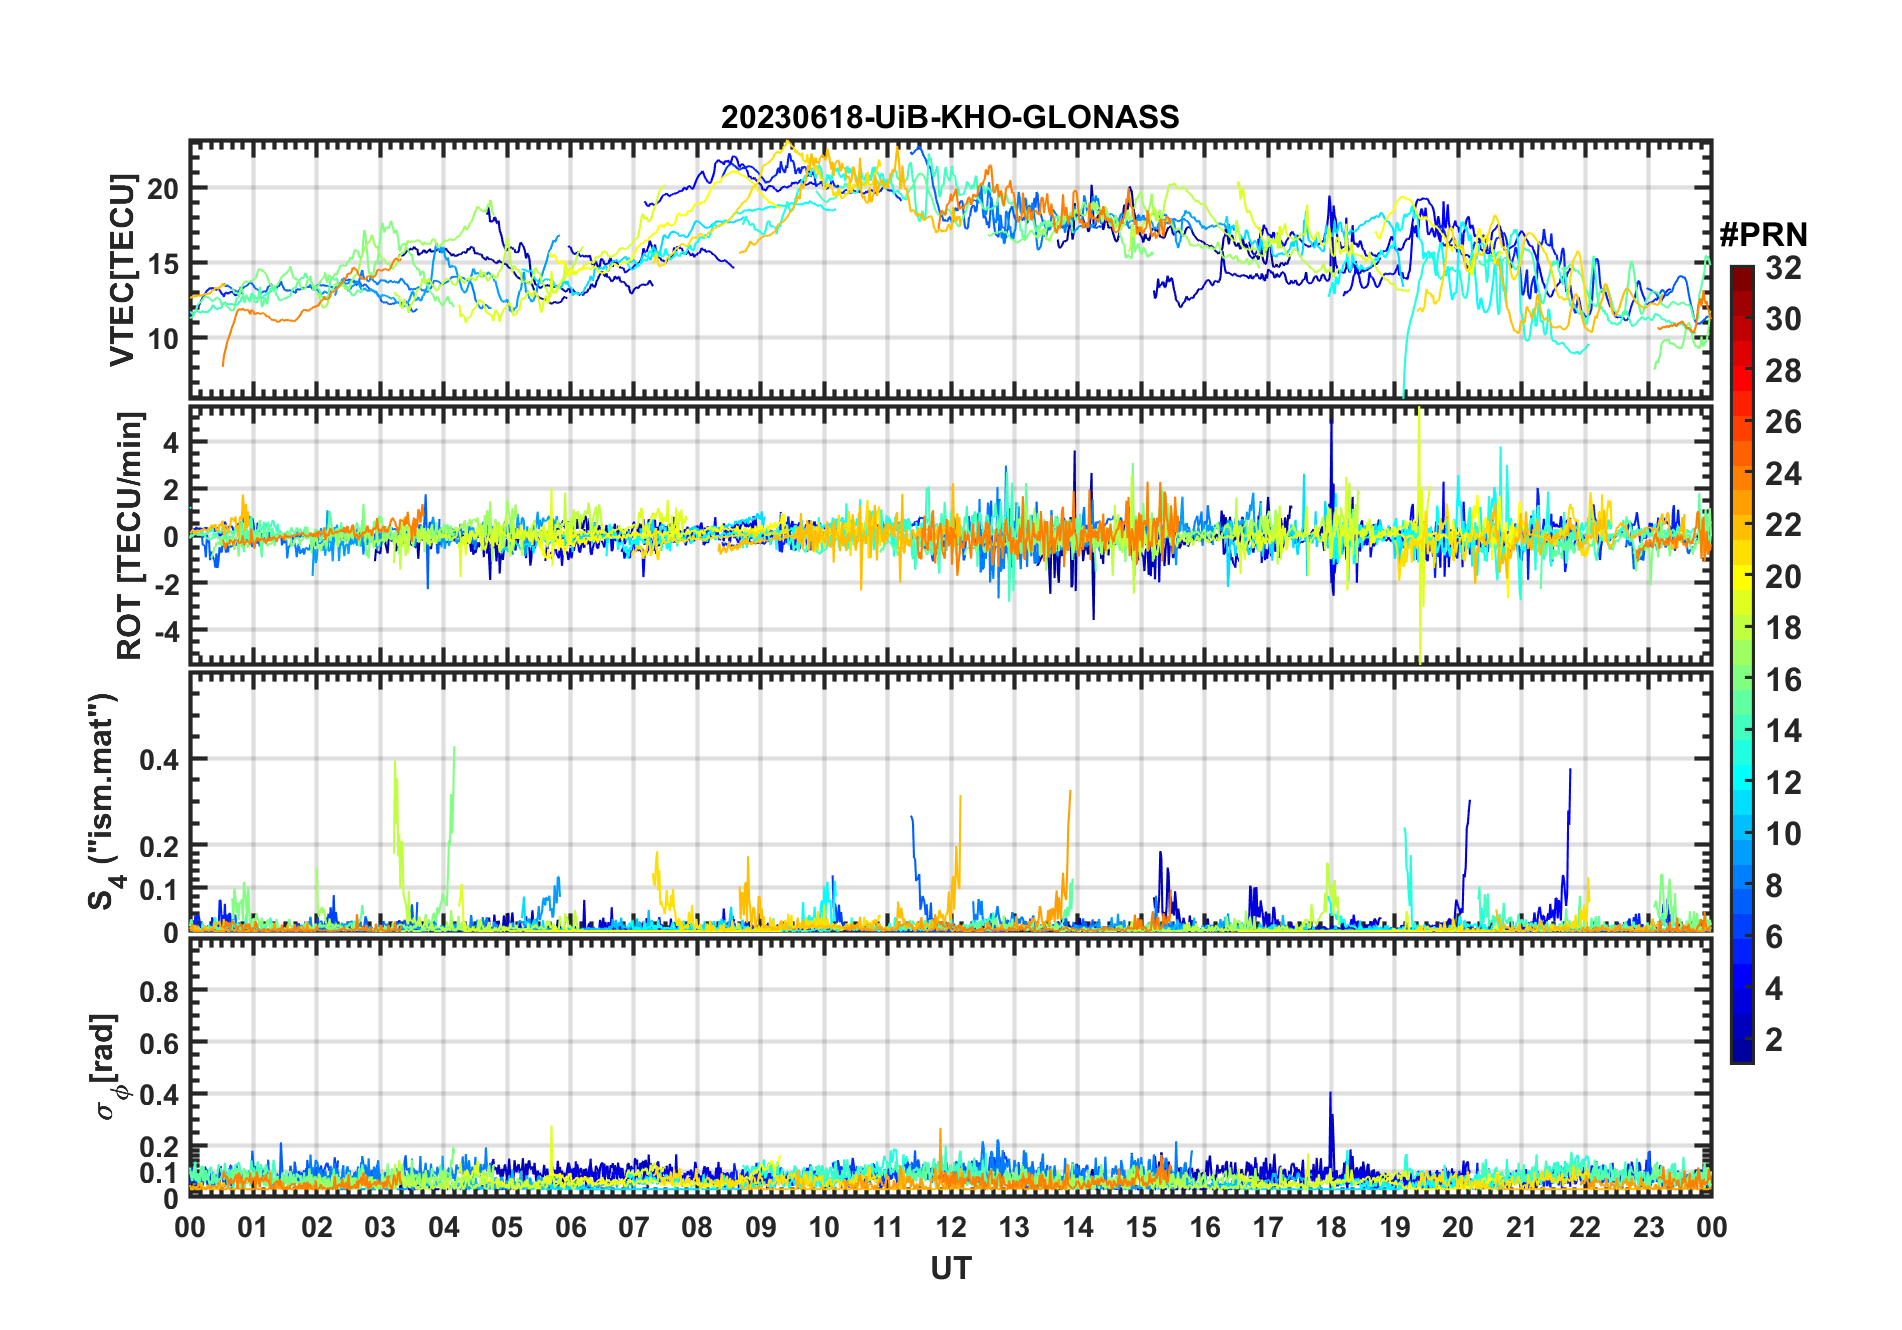Click x-axis tick label 23

tap(1648, 1228)
